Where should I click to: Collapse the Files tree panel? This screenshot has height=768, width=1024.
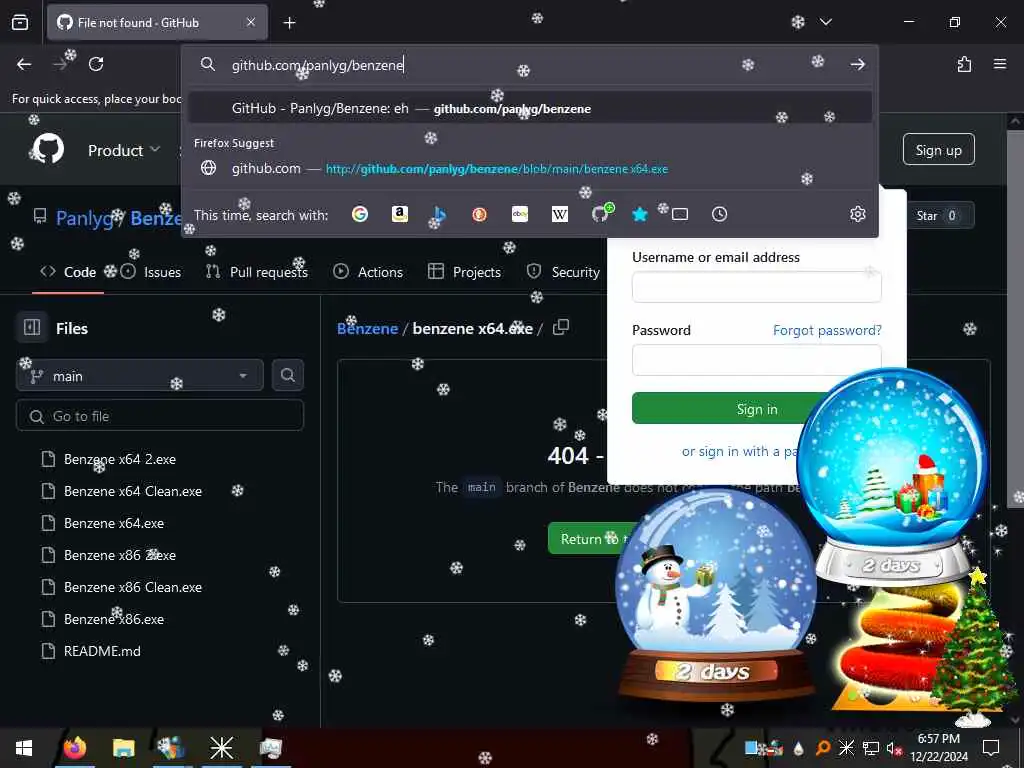[32, 327]
